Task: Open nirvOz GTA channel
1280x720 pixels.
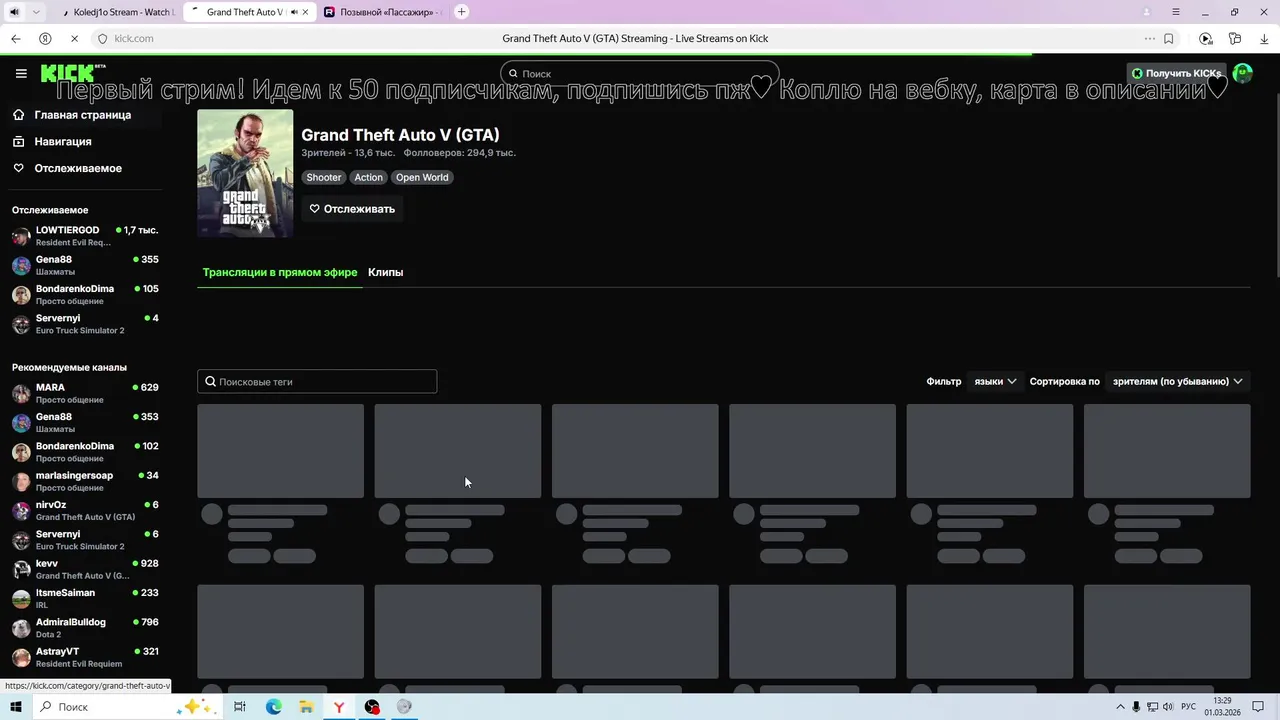Action: (85, 510)
